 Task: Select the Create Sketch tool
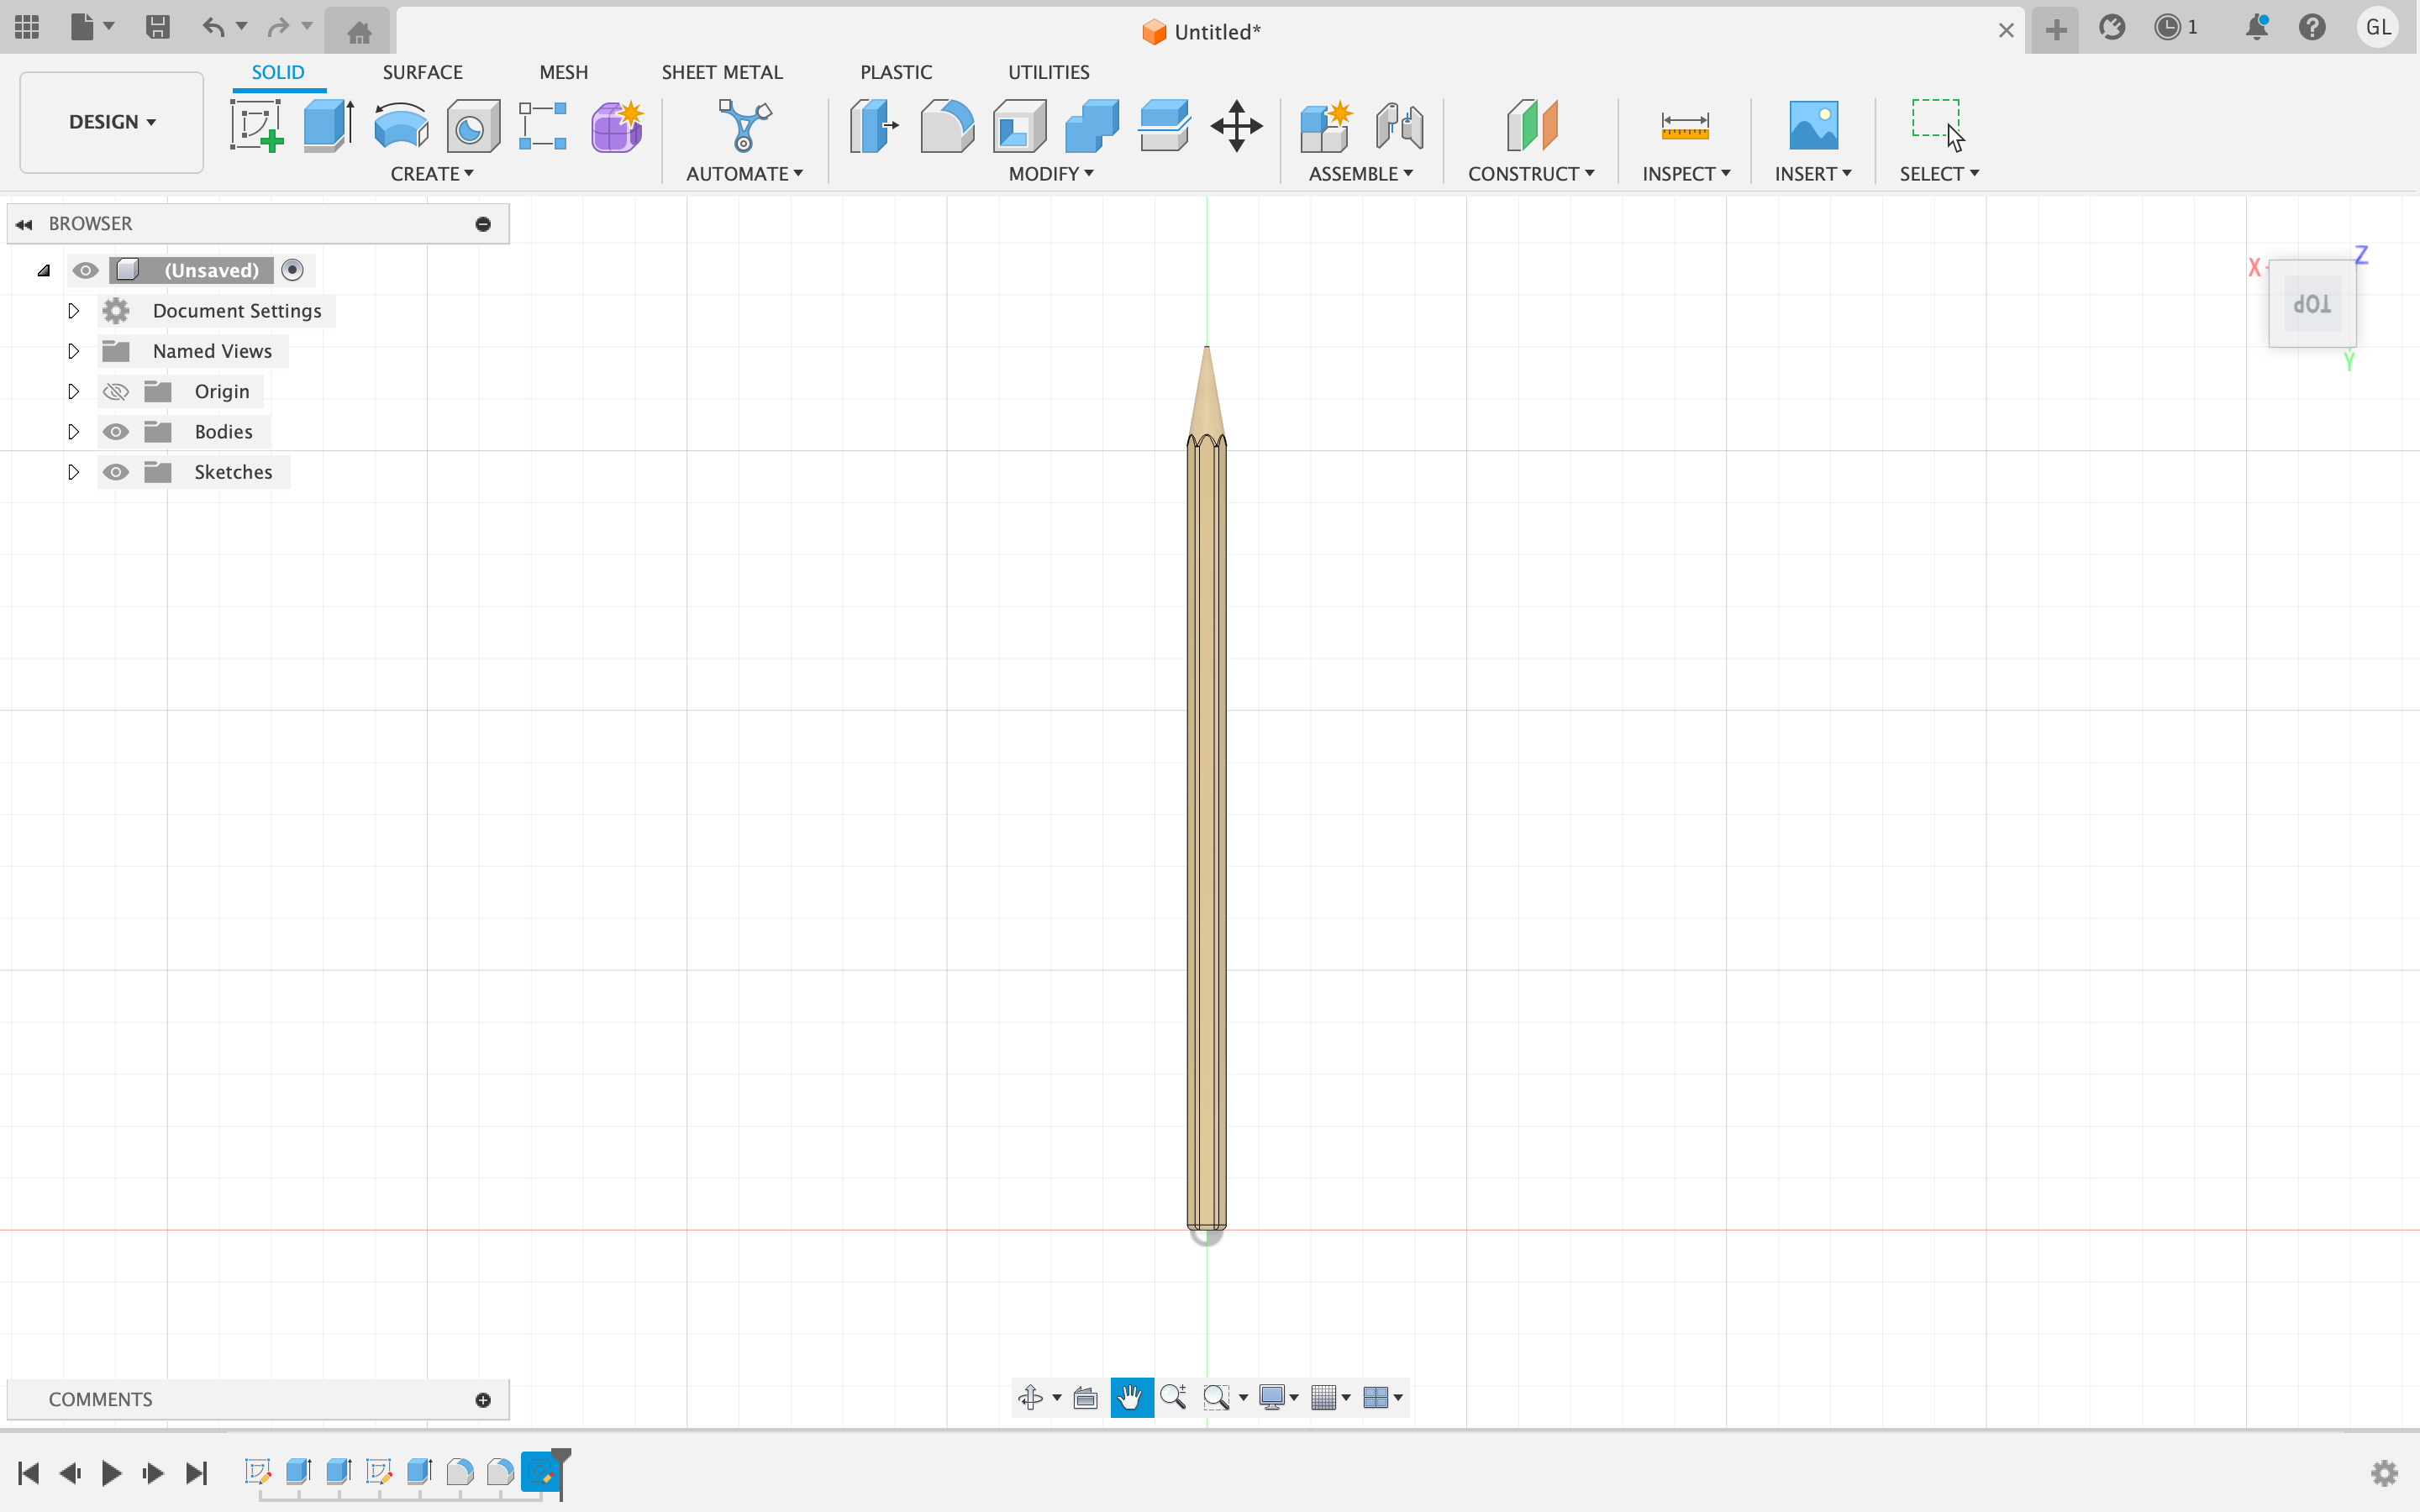(257, 126)
